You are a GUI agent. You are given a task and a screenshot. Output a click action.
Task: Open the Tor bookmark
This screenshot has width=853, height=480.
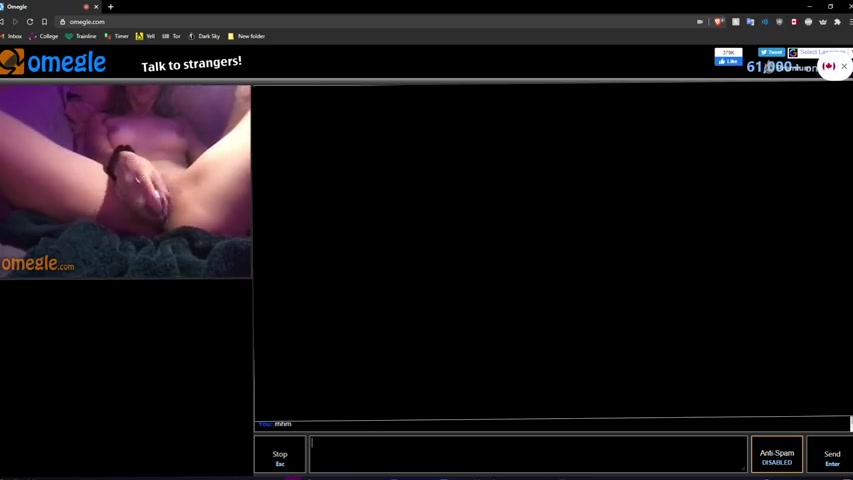[171, 36]
